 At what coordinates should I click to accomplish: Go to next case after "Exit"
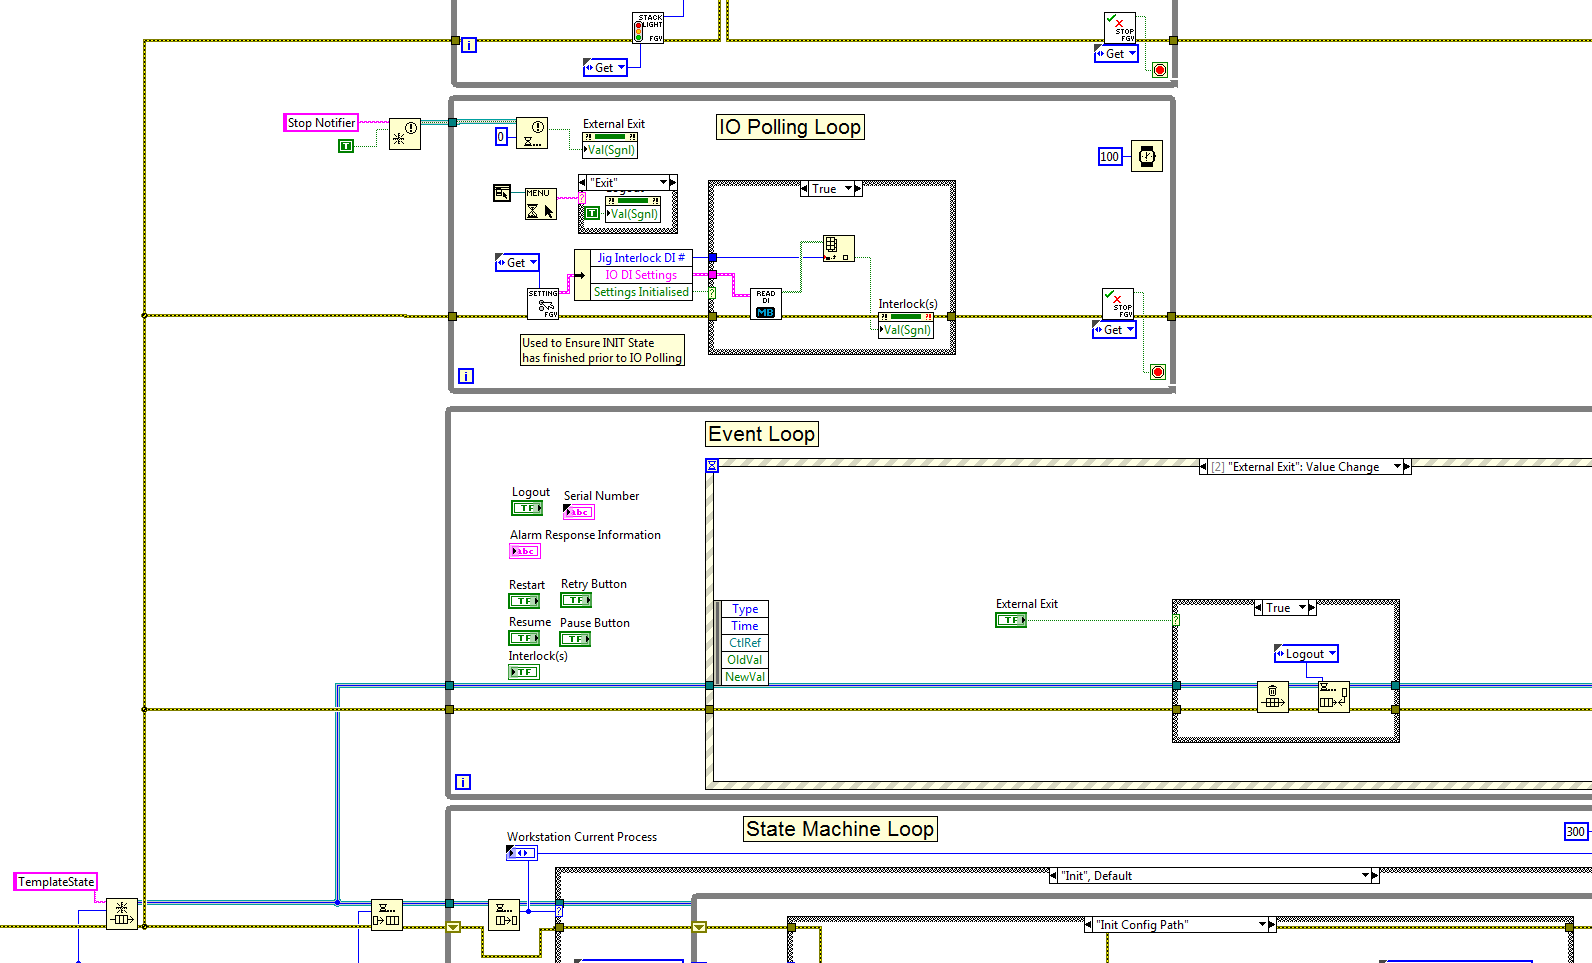pyautogui.click(x=673, y=182)
